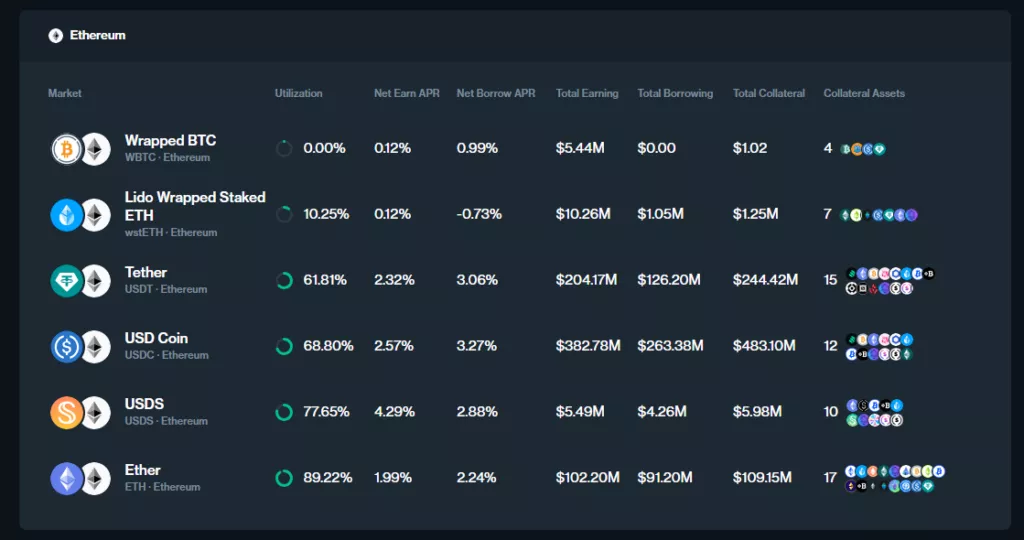Click the 61.81% utilization value
The image size is (1024, 540).
click(325, 280)
